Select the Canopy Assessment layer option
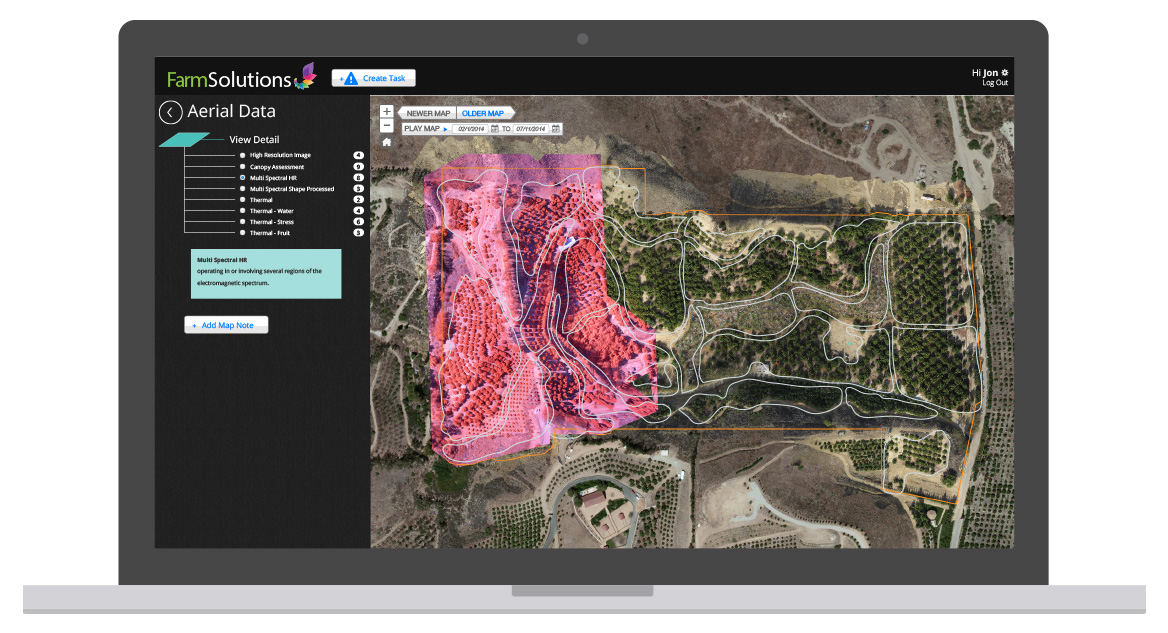Screen dimensions: 1168x633 click(242, 167)
